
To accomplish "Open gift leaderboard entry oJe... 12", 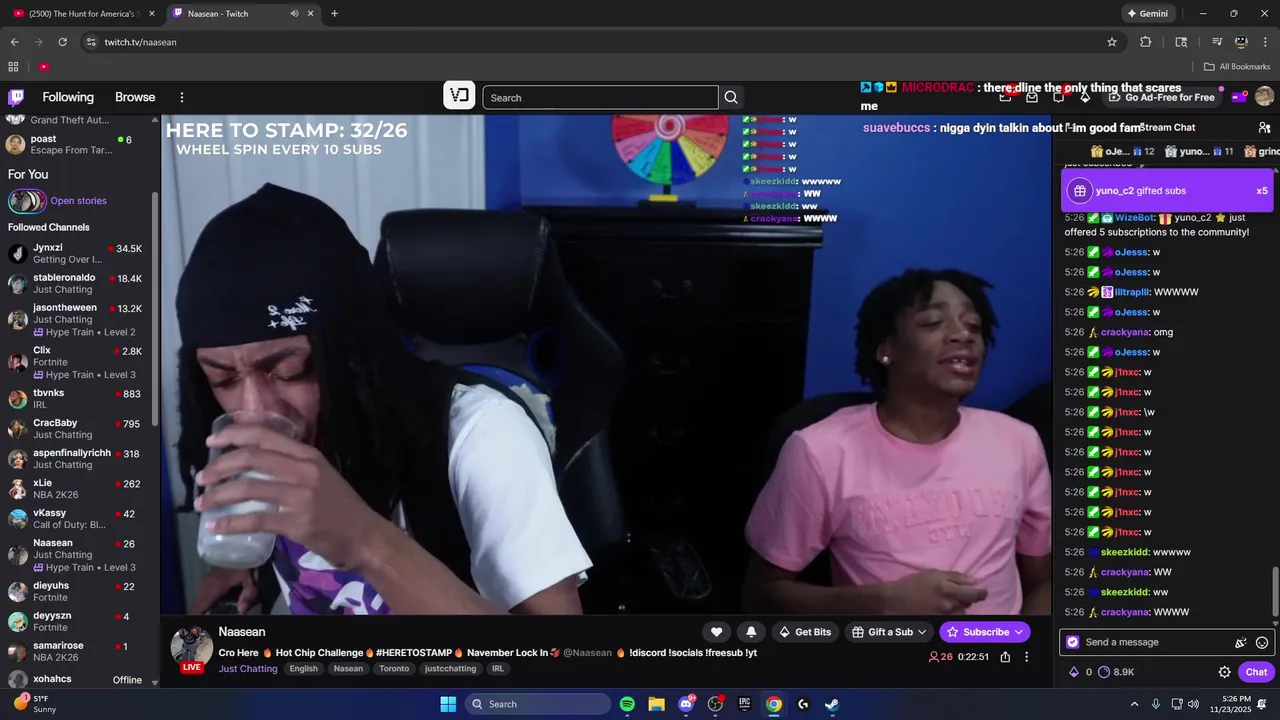I will coord(1122,152).
